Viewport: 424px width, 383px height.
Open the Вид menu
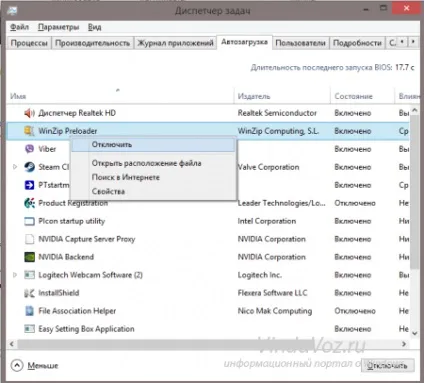[95, 27]
